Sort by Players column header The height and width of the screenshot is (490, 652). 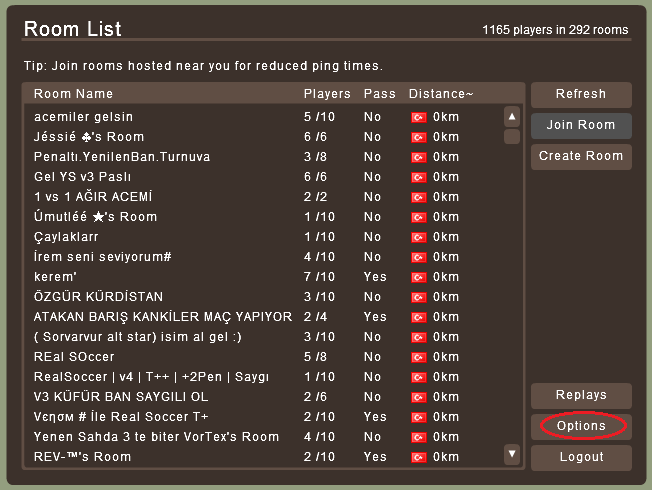click(x=327, y=94)
